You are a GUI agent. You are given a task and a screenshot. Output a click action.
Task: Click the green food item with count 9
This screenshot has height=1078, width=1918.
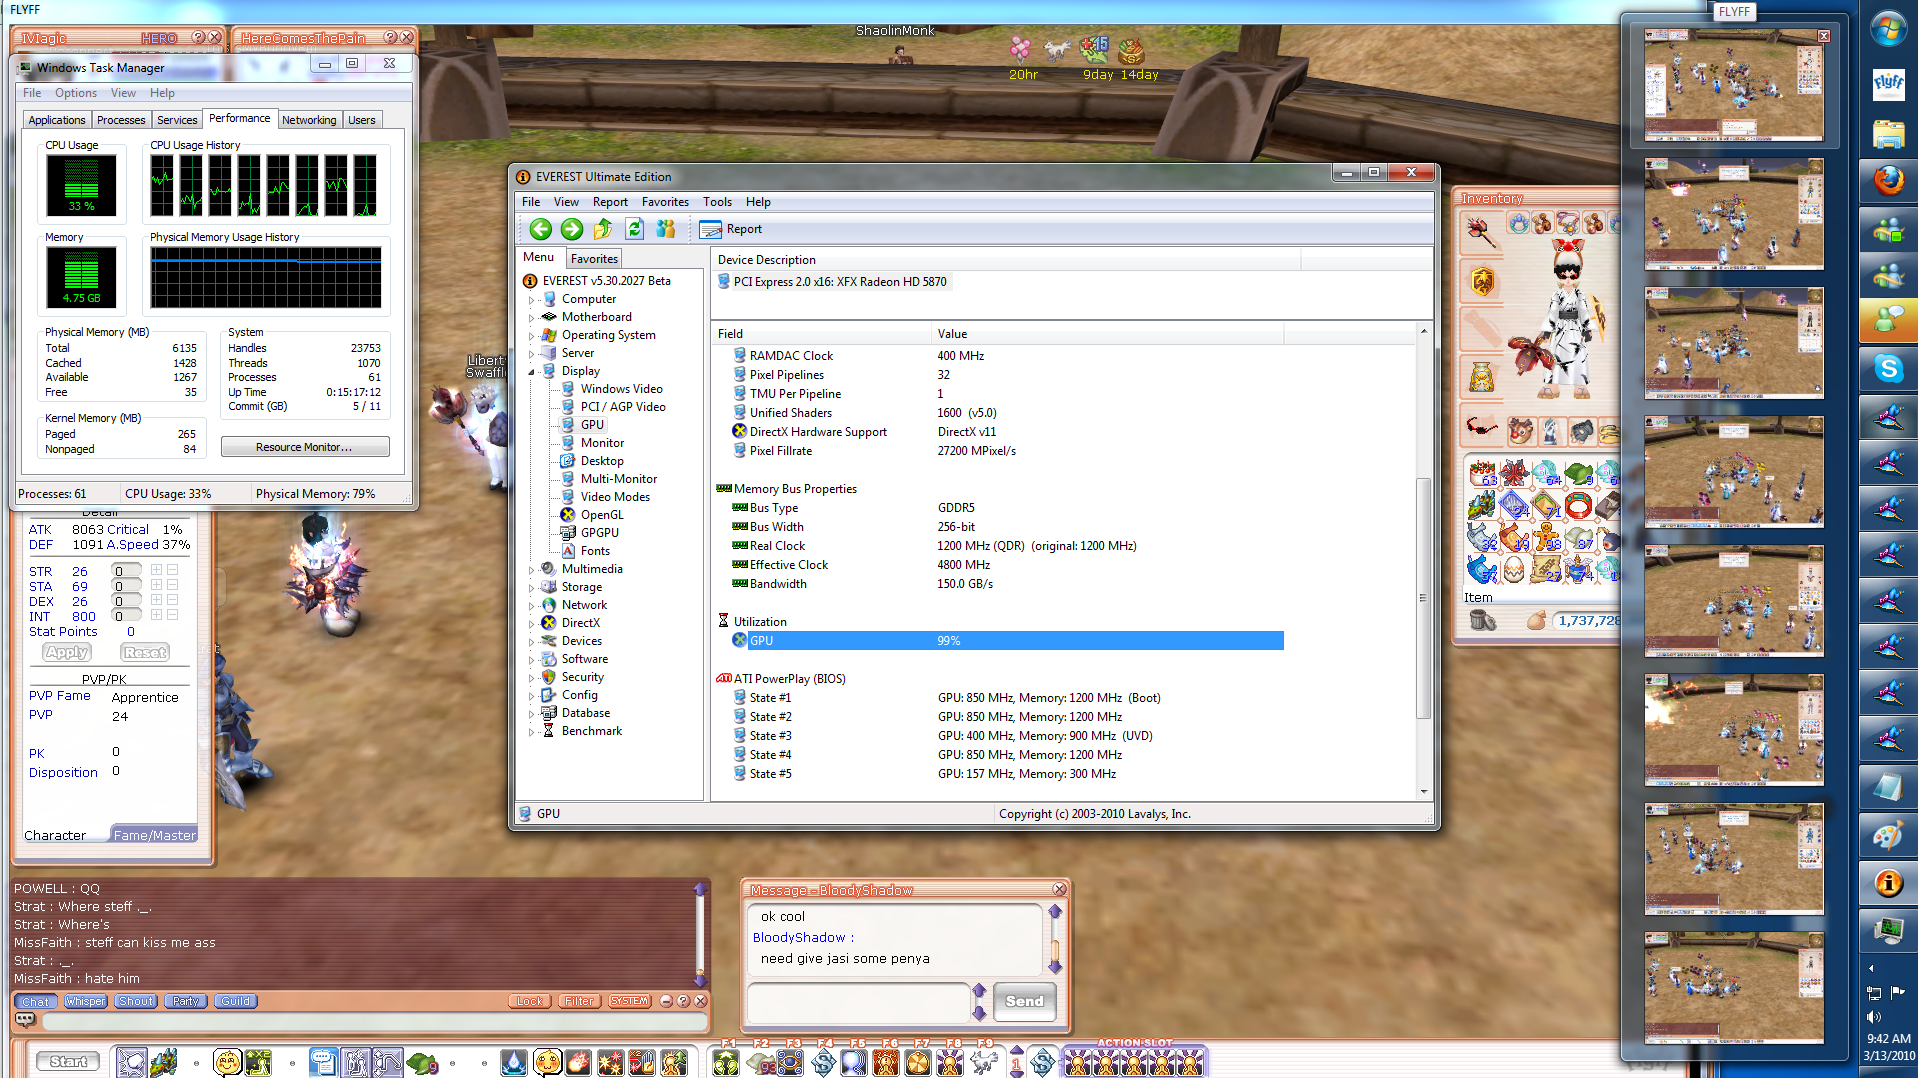[422, 1062]
